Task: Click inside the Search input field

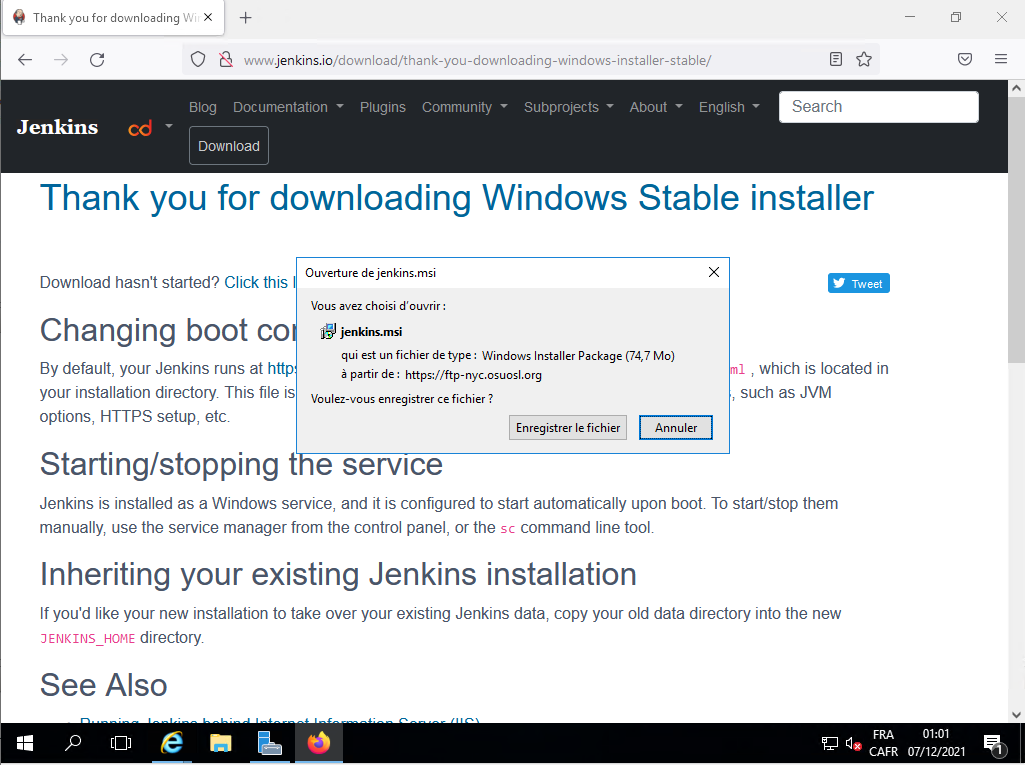Action: (879, 107)
